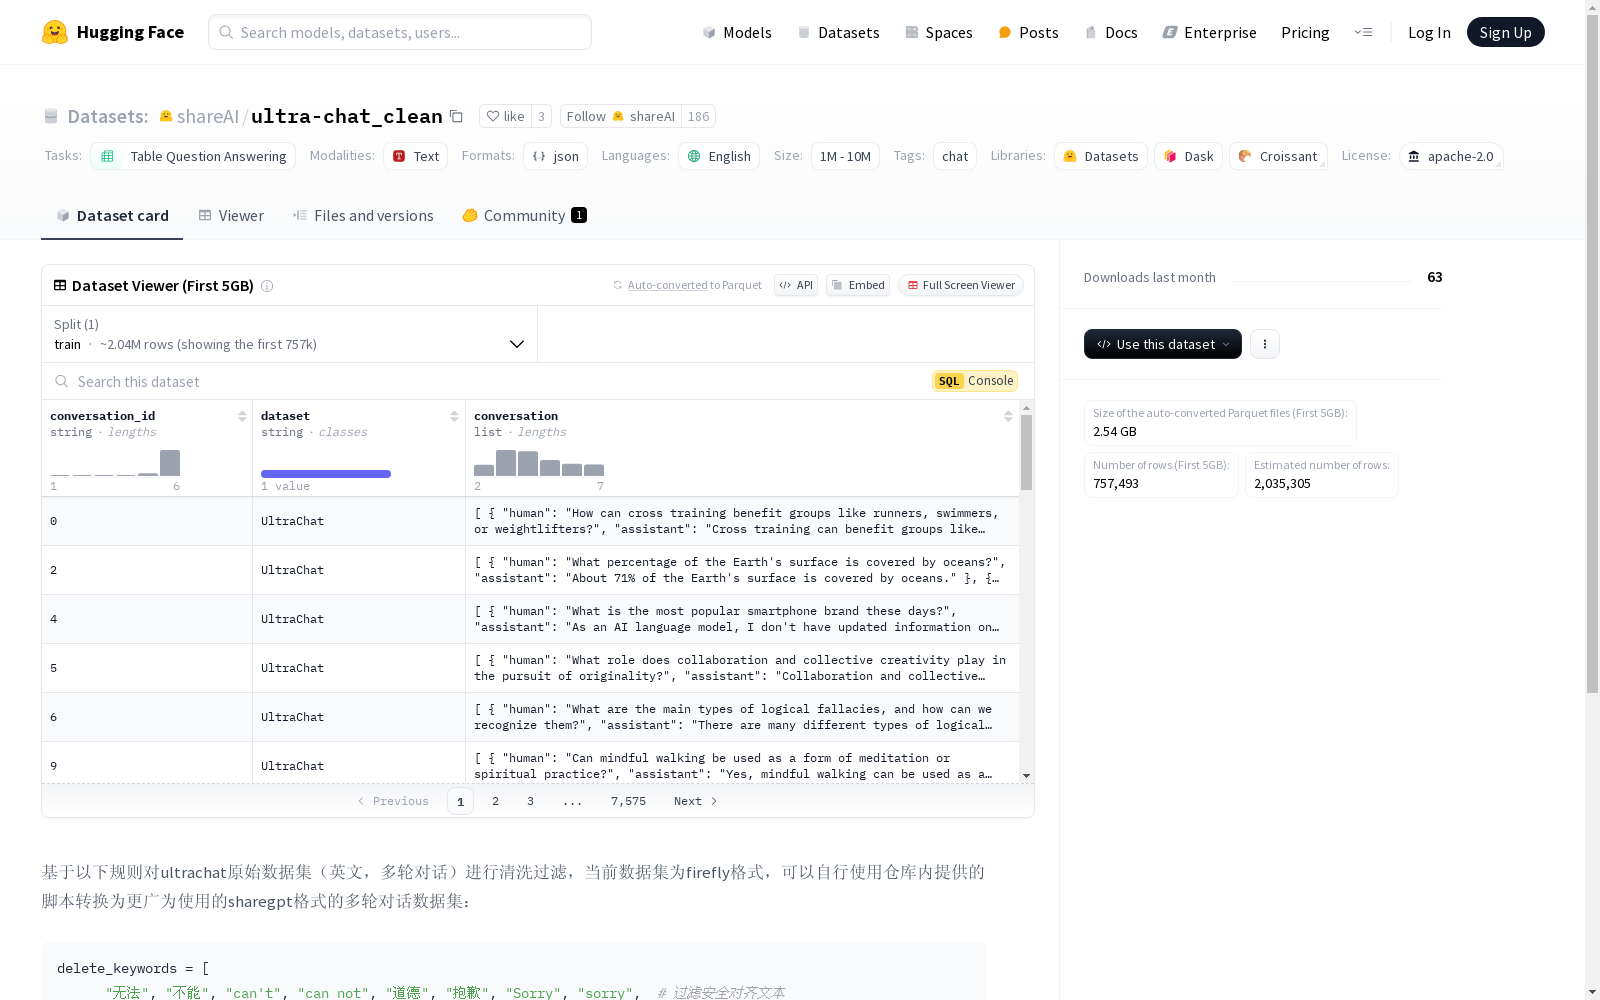Click the dataset class distribution bar
The height and width of the screenshot is (1000, 1600).
[326, 474]
